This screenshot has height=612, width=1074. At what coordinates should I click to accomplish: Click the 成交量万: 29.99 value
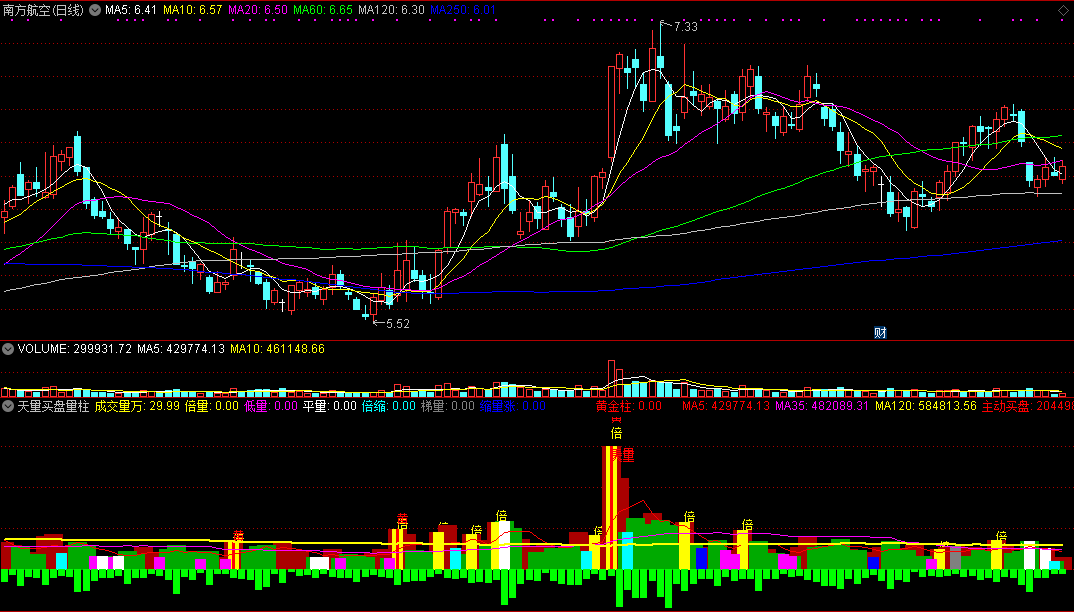tap(137, 406)
